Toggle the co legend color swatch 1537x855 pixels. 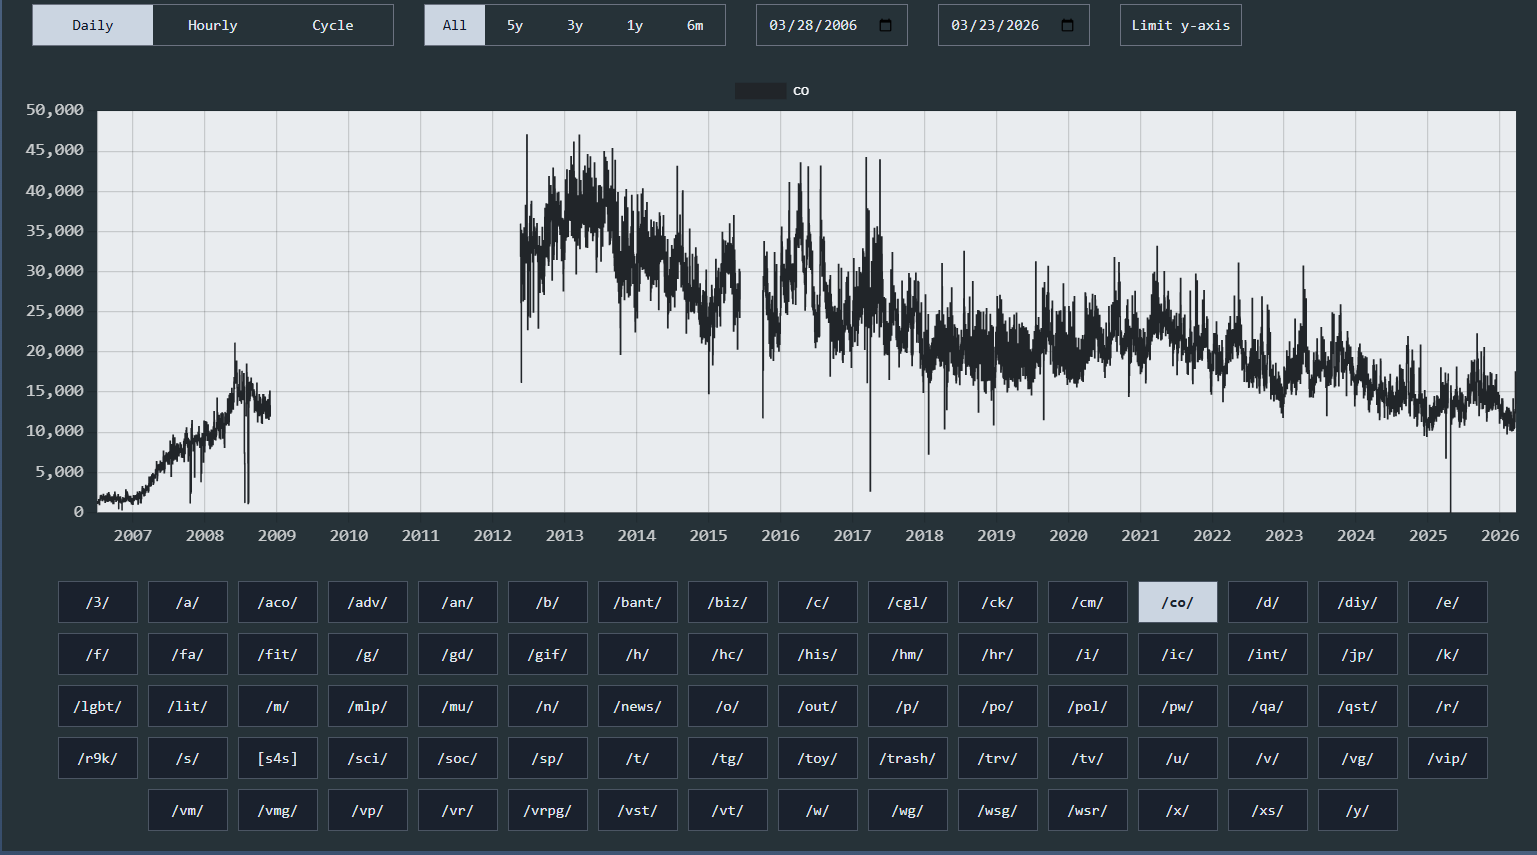click(x=760, y=91)
